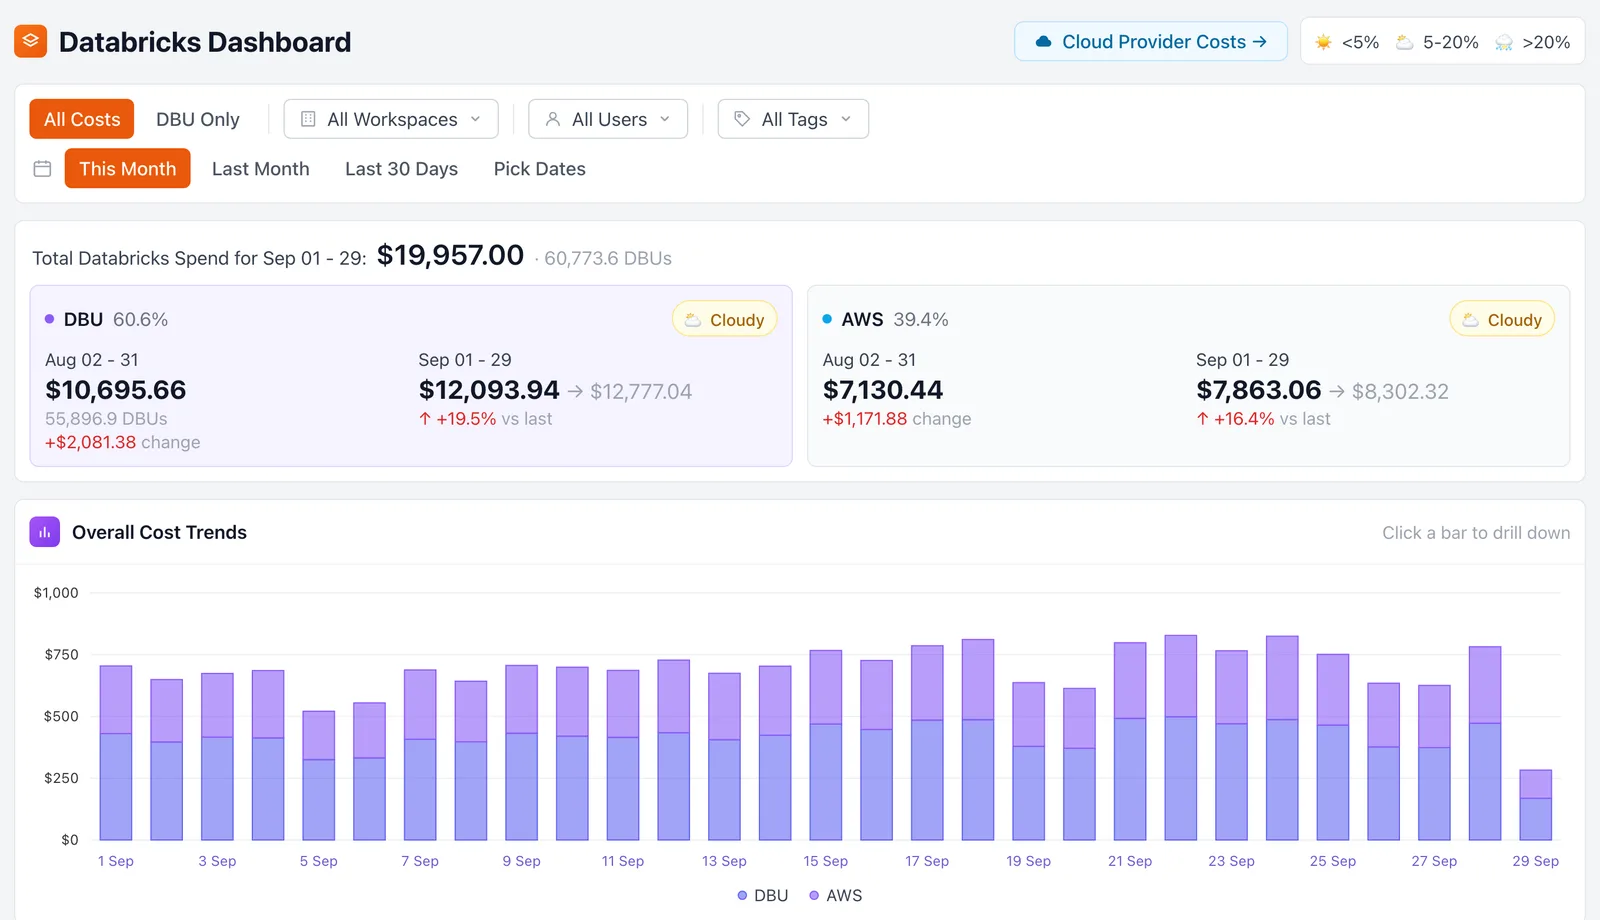Click the calendar icon beside This Month
The image size is (1600, 920).
[42, 169]
